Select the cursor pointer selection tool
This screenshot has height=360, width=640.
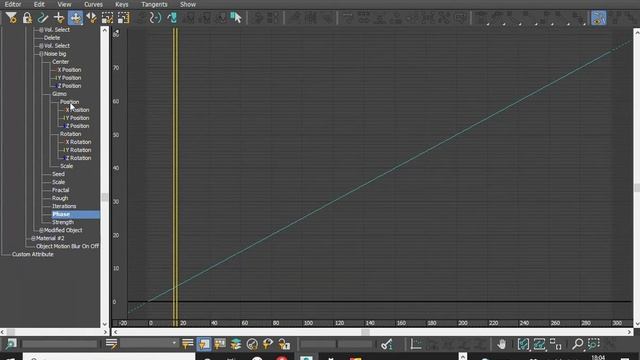coord(236,18)
